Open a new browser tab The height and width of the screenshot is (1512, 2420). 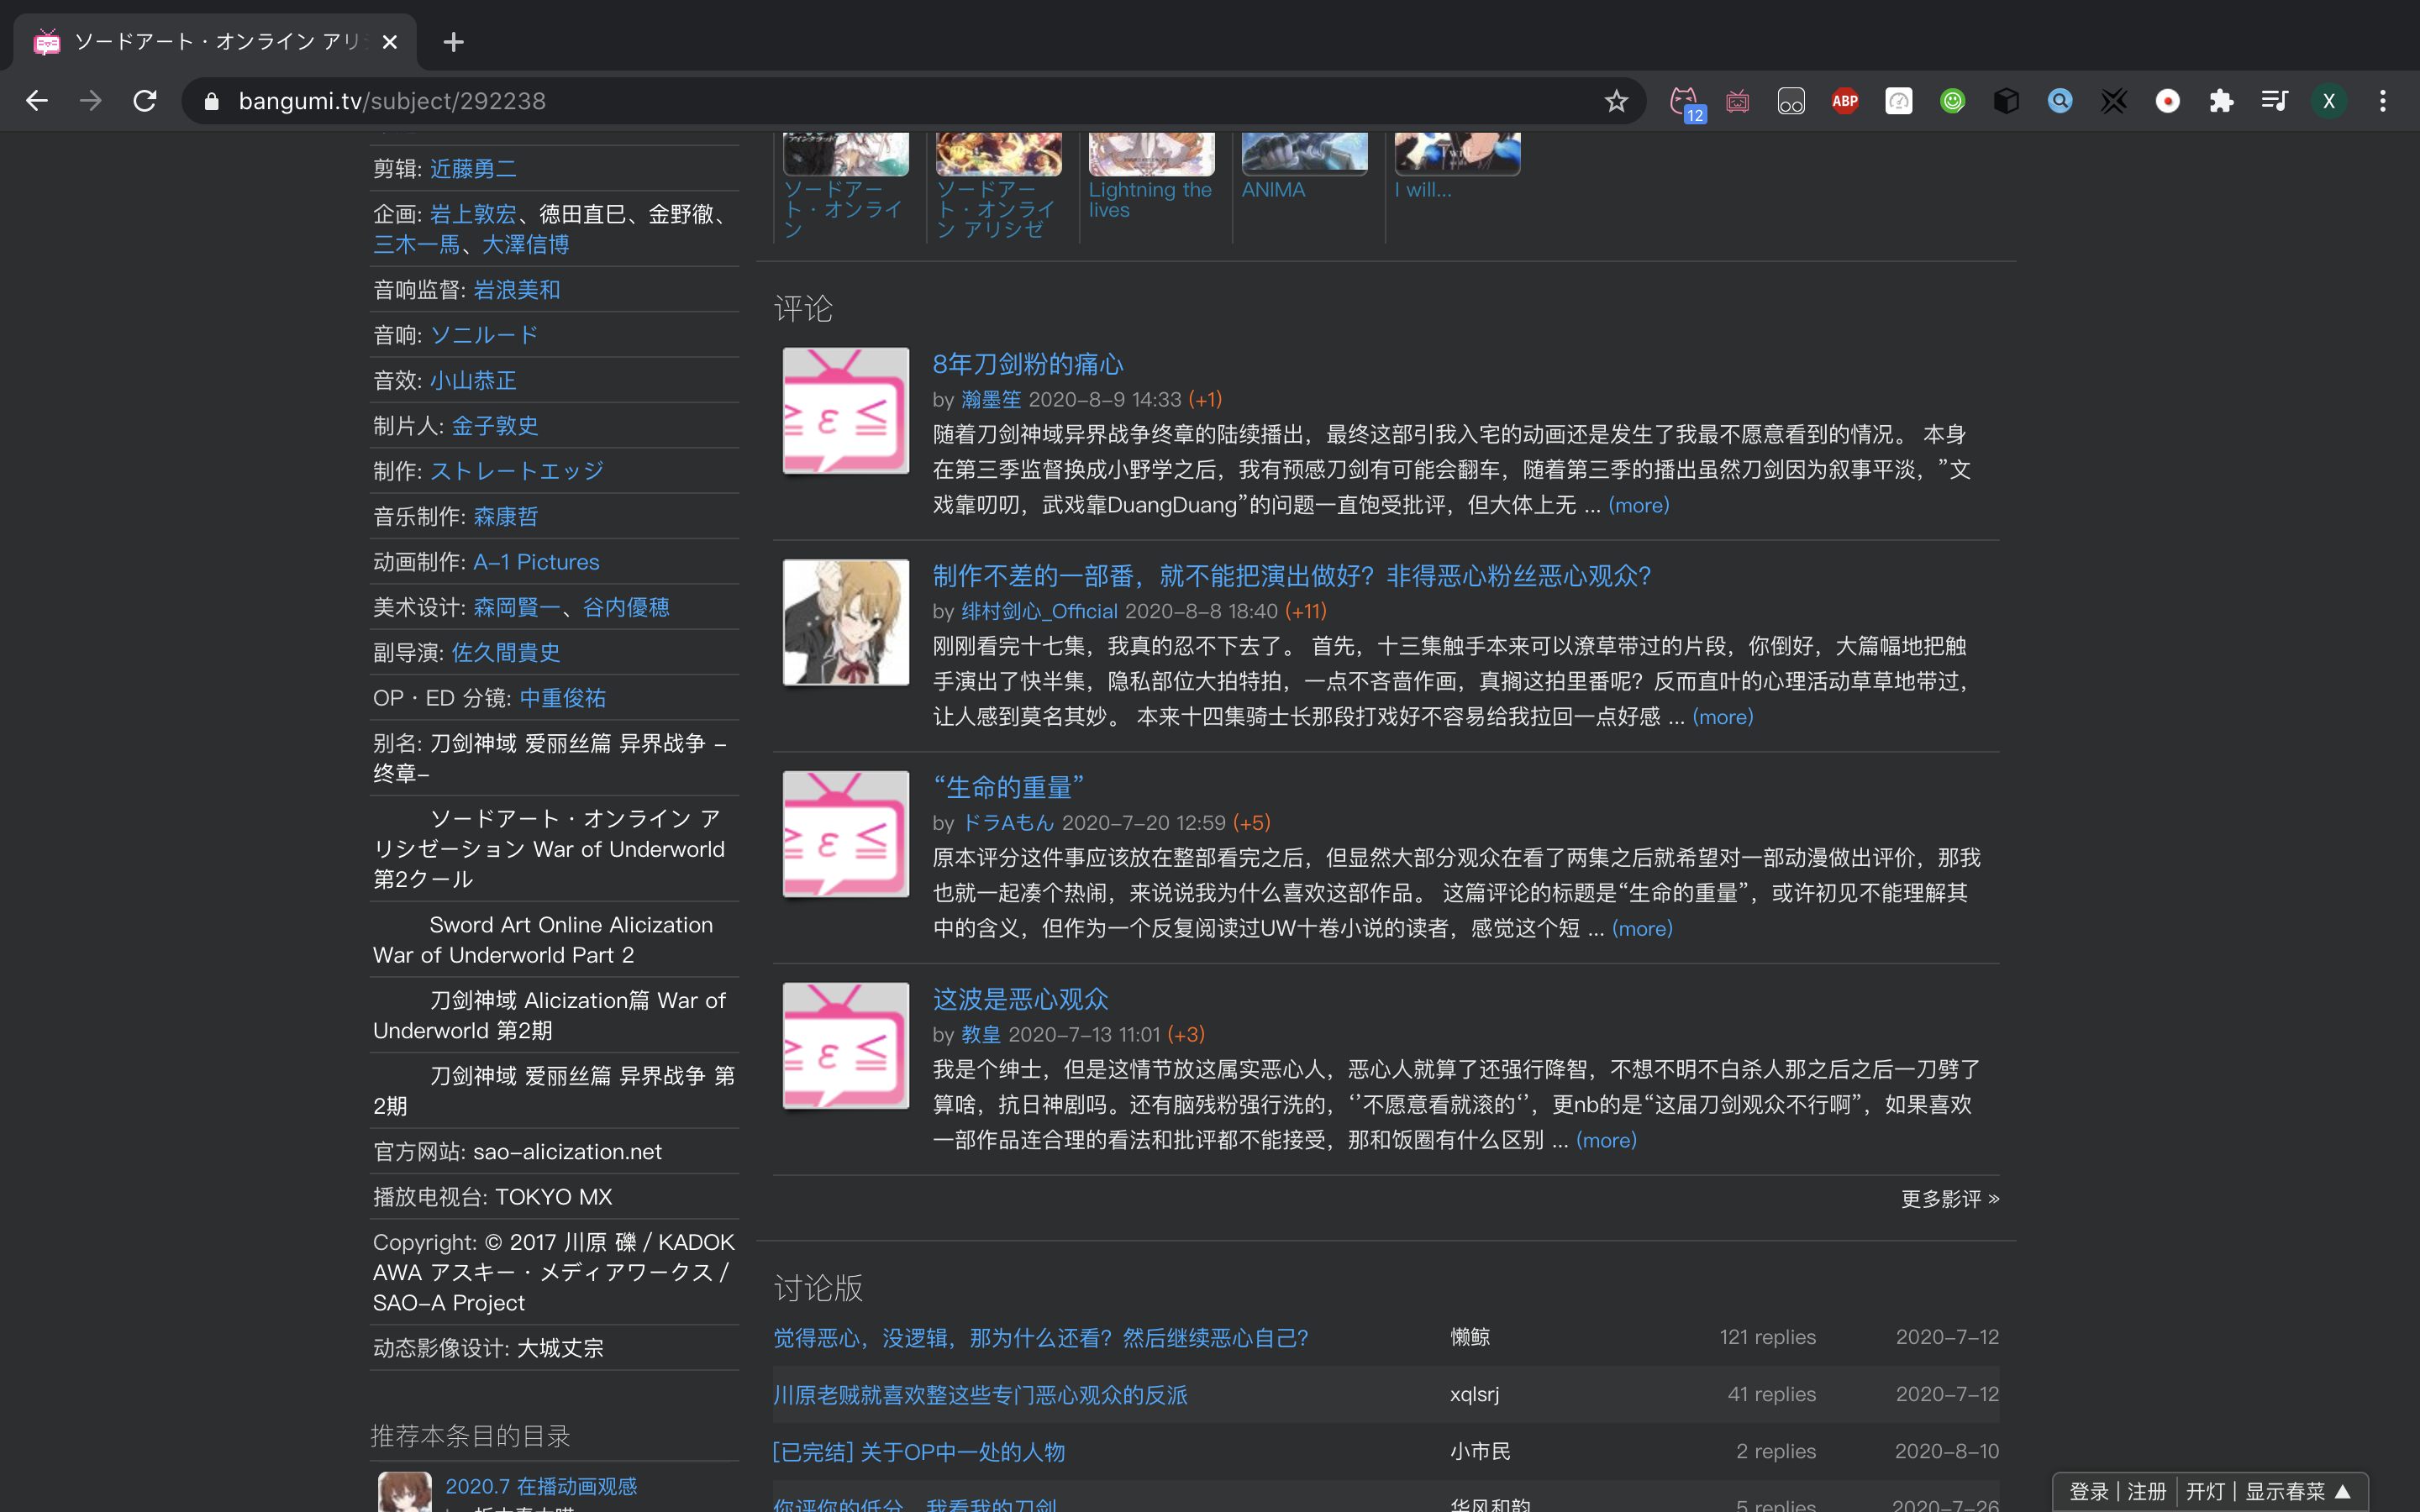coord(453,42)
